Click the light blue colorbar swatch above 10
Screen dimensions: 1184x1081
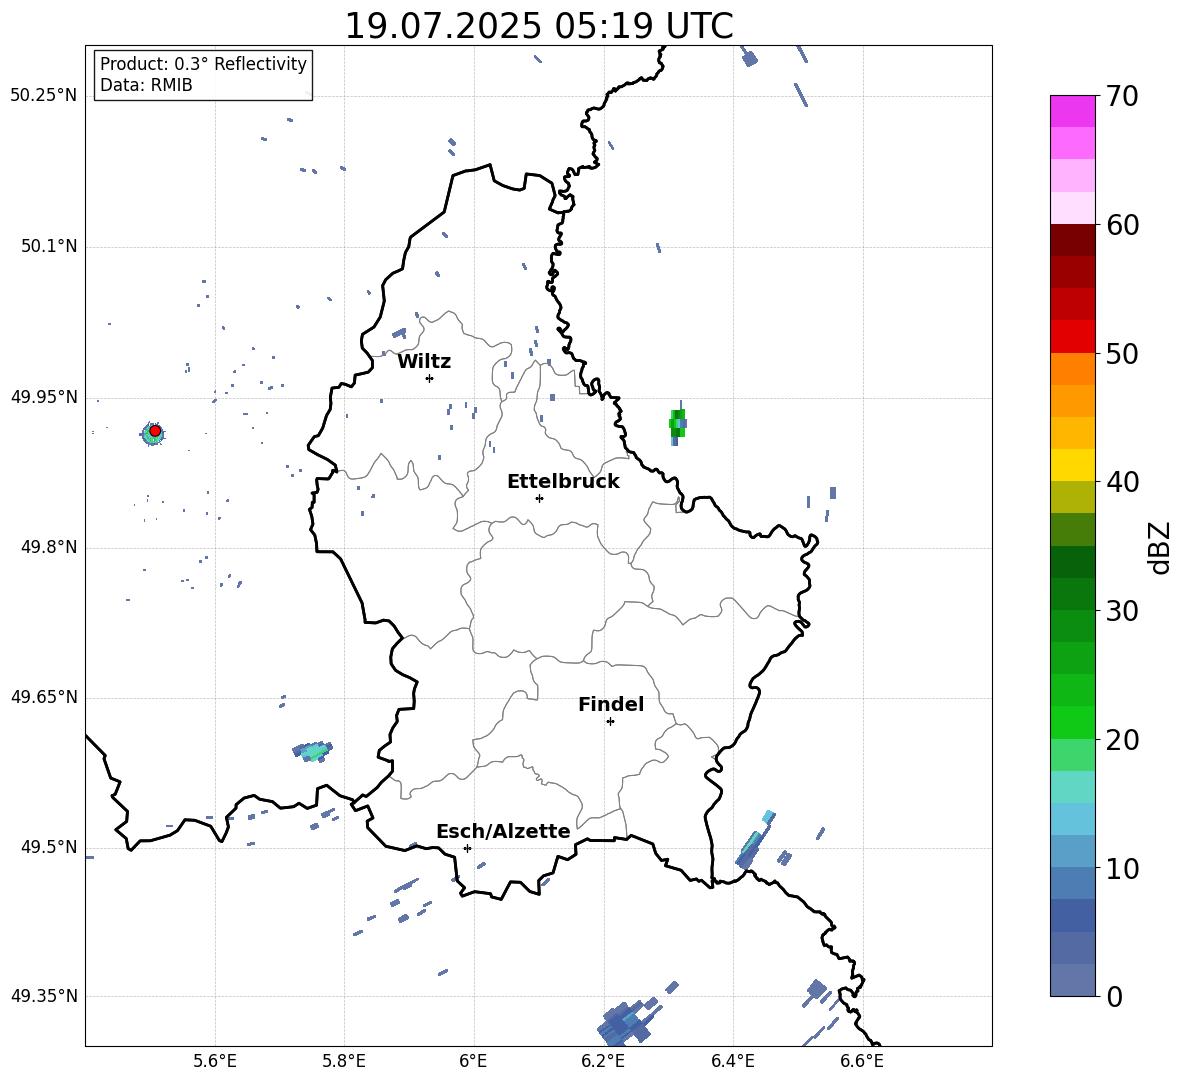(1072, 819)
